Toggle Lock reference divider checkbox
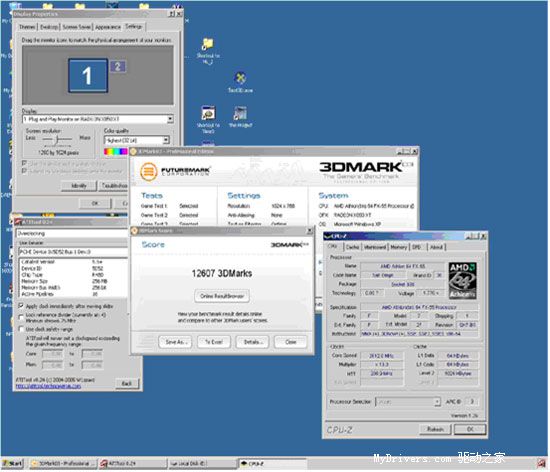 21,317
